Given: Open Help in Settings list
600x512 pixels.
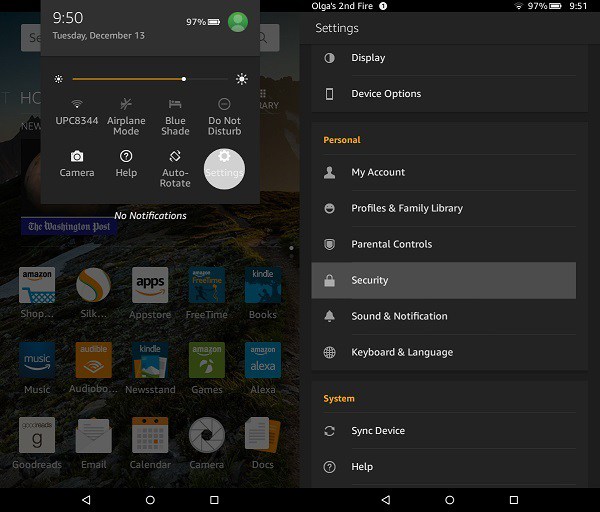Looking at the screenshot, I should click(449, 466).
